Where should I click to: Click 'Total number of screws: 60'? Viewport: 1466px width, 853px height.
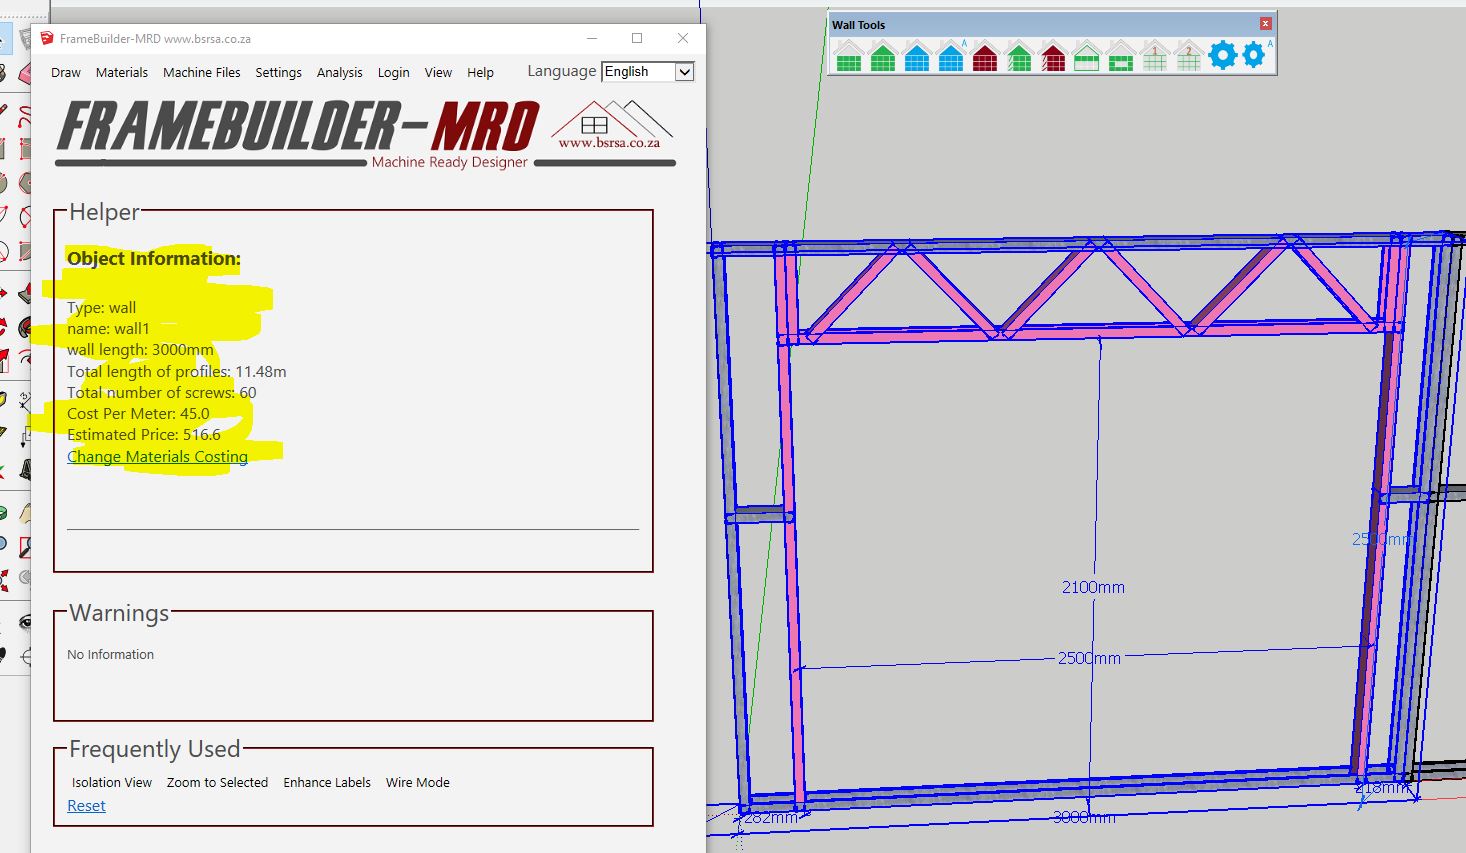162,393
